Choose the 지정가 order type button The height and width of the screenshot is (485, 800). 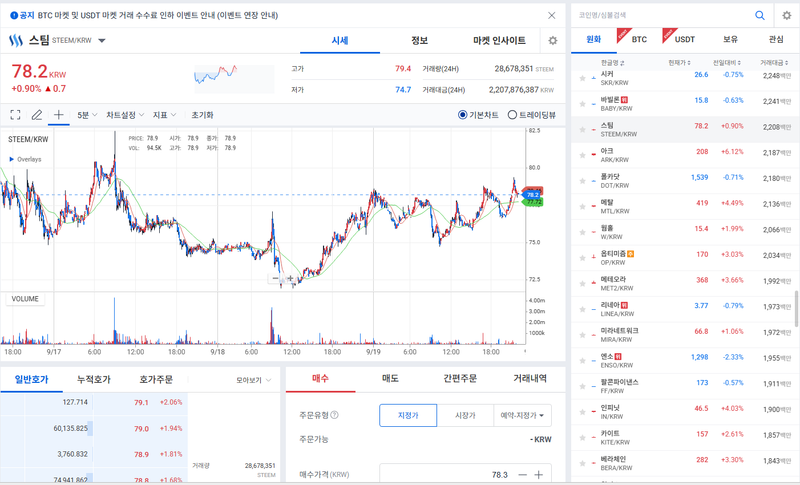(x=408, y=415)
